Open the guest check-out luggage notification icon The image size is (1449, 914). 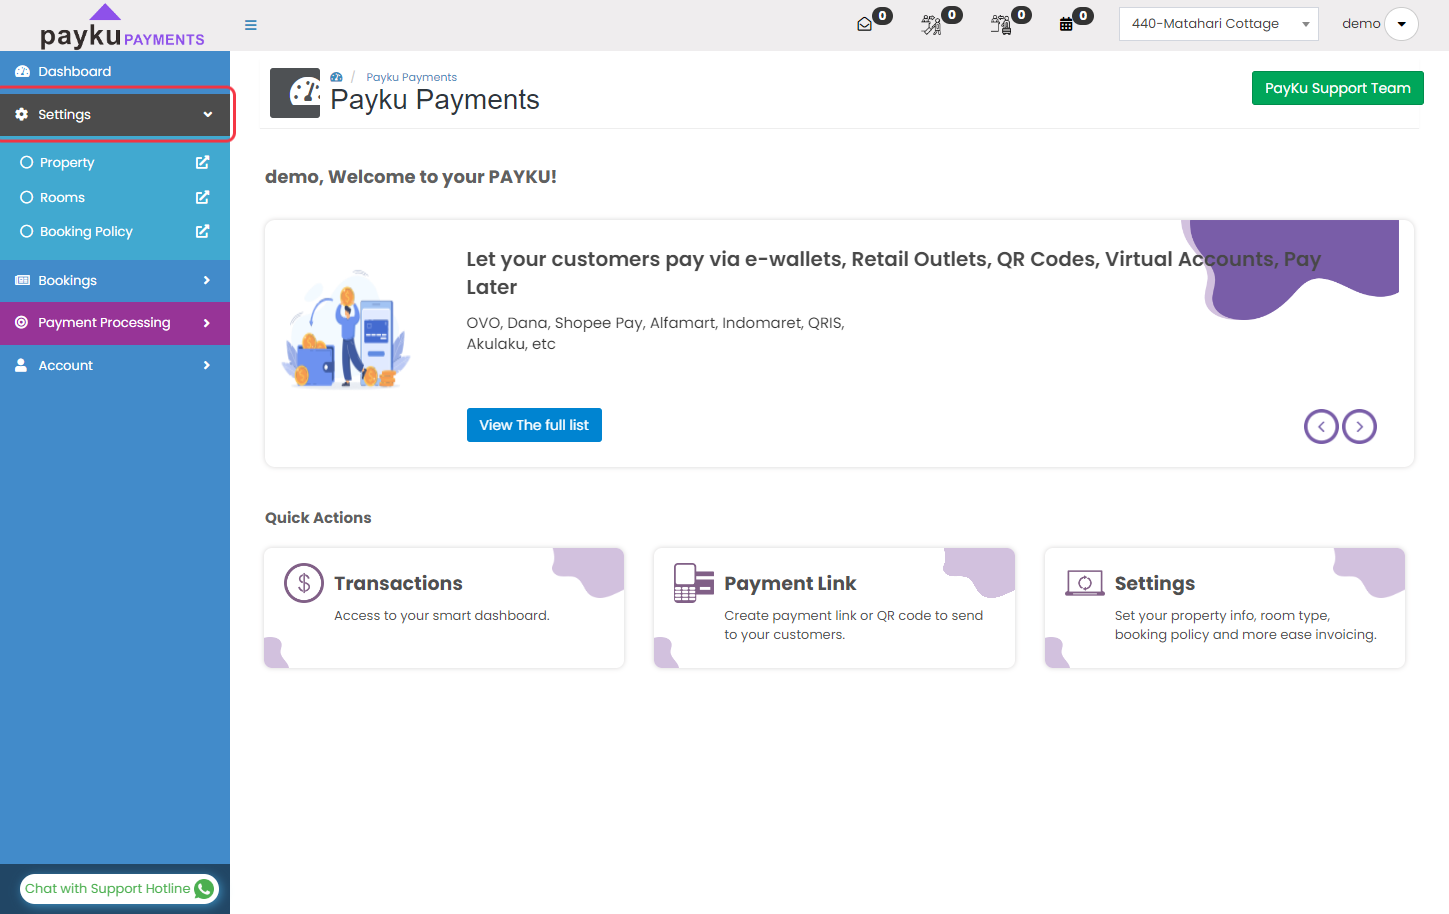point(1000,25)
